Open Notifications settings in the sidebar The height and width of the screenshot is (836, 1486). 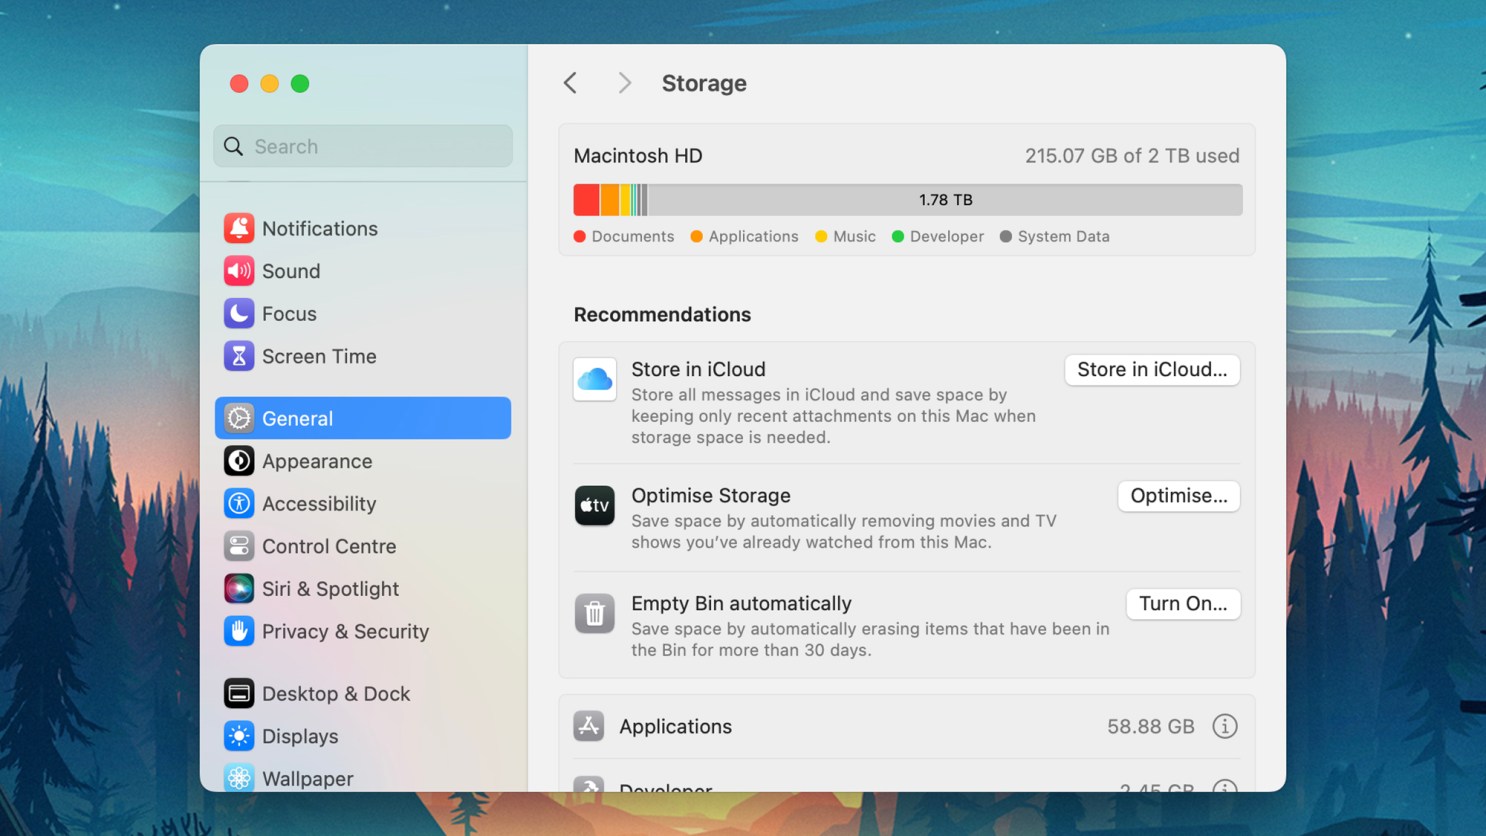(x=239, y=228)
